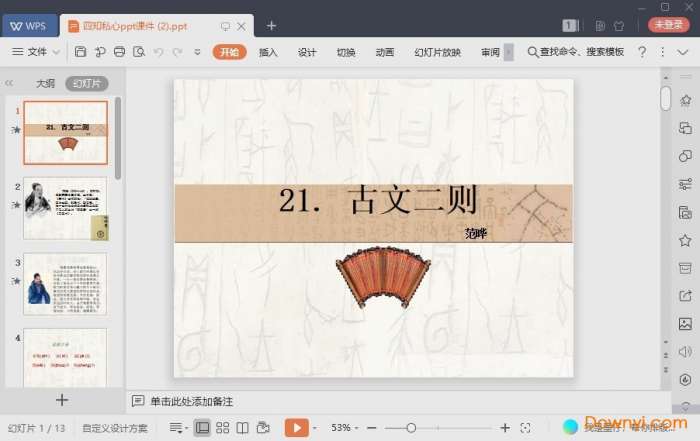Screen dimensions: 700x441
Task: Expand more ribbon tabs after 审阅
Action: (x=508, y=52)
